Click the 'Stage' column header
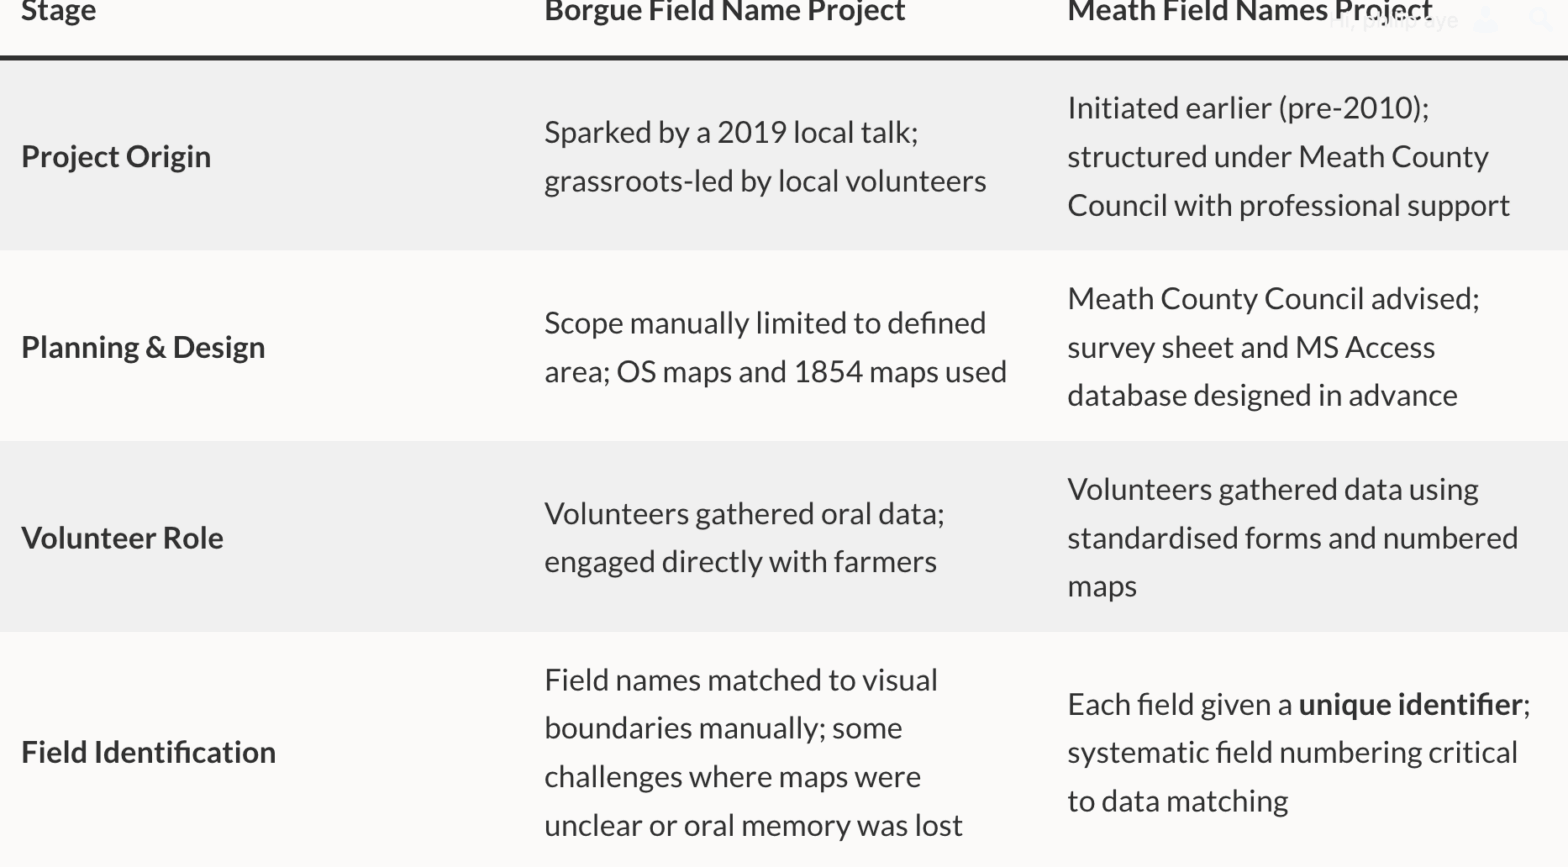This screenshot has height=867, width=1568. (59, 12)
